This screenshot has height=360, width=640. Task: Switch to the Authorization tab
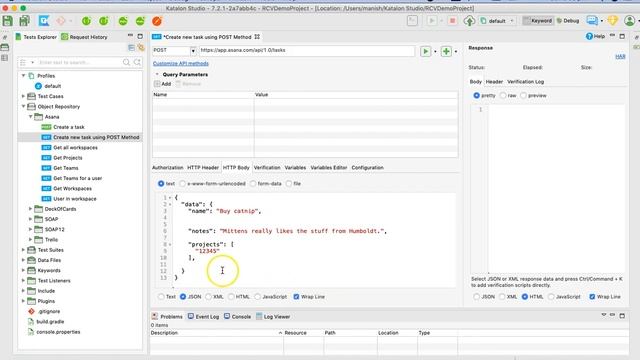click(167, 168)
